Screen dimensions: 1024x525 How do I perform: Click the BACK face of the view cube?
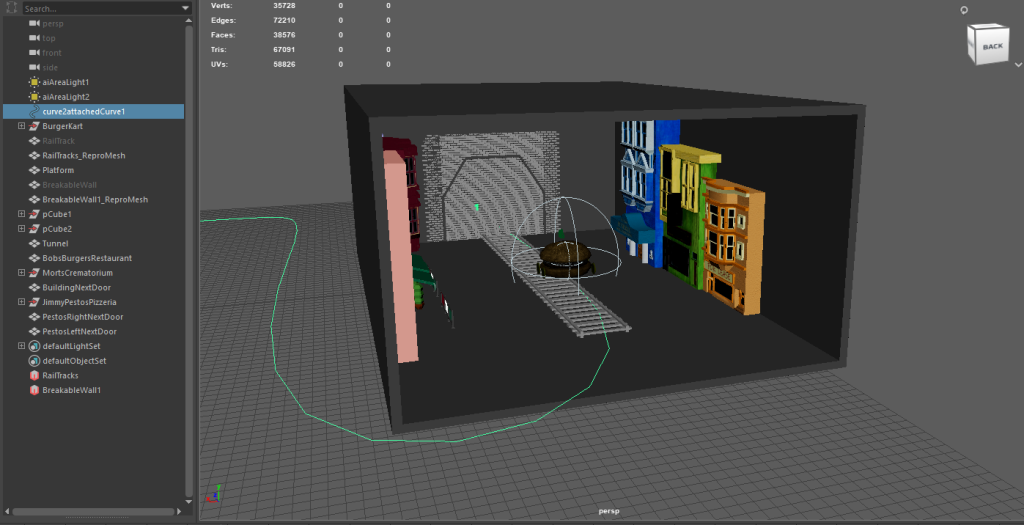(991, 47)
